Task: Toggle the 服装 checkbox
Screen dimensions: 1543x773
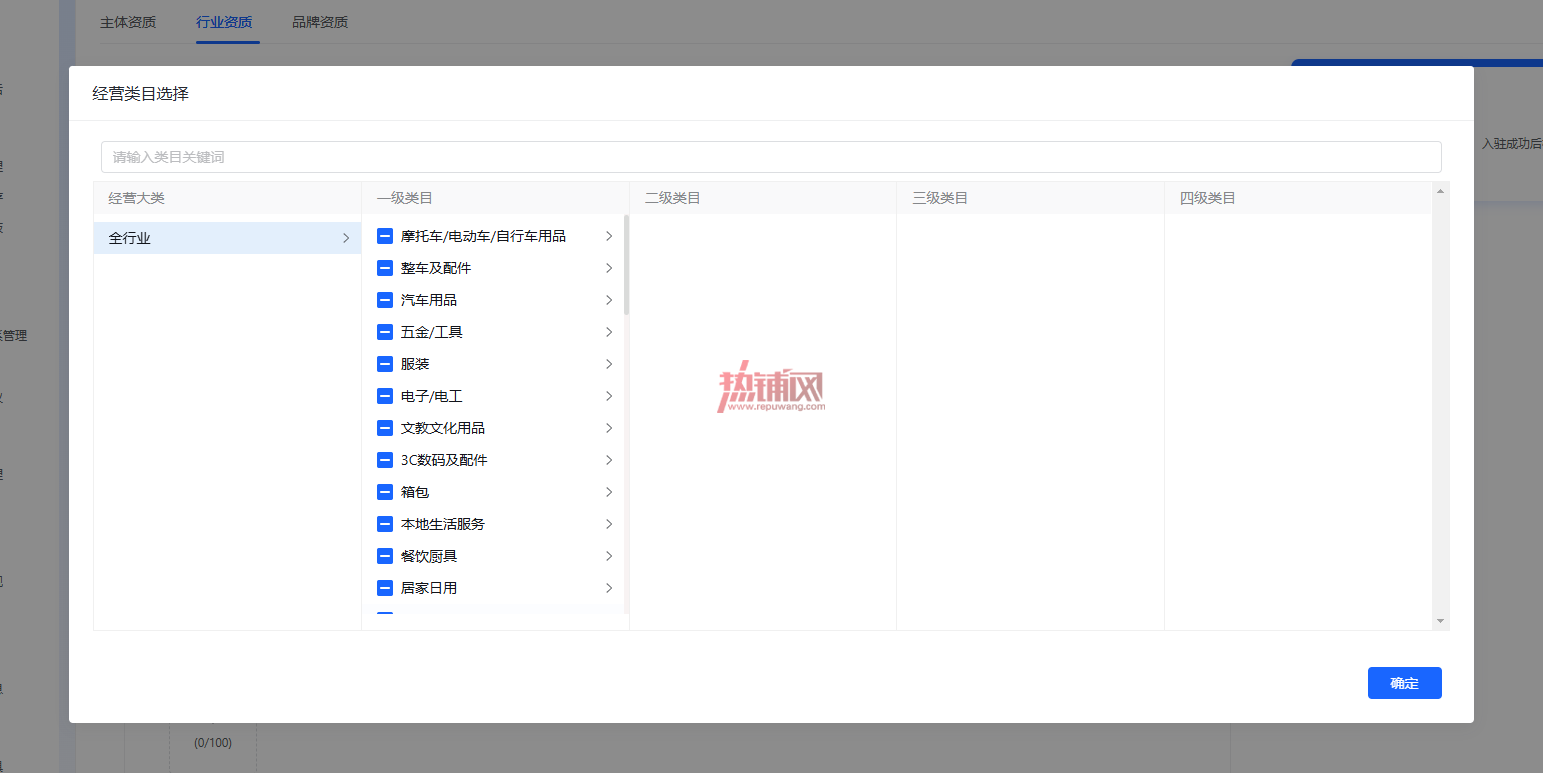Action: pos(385,364)
